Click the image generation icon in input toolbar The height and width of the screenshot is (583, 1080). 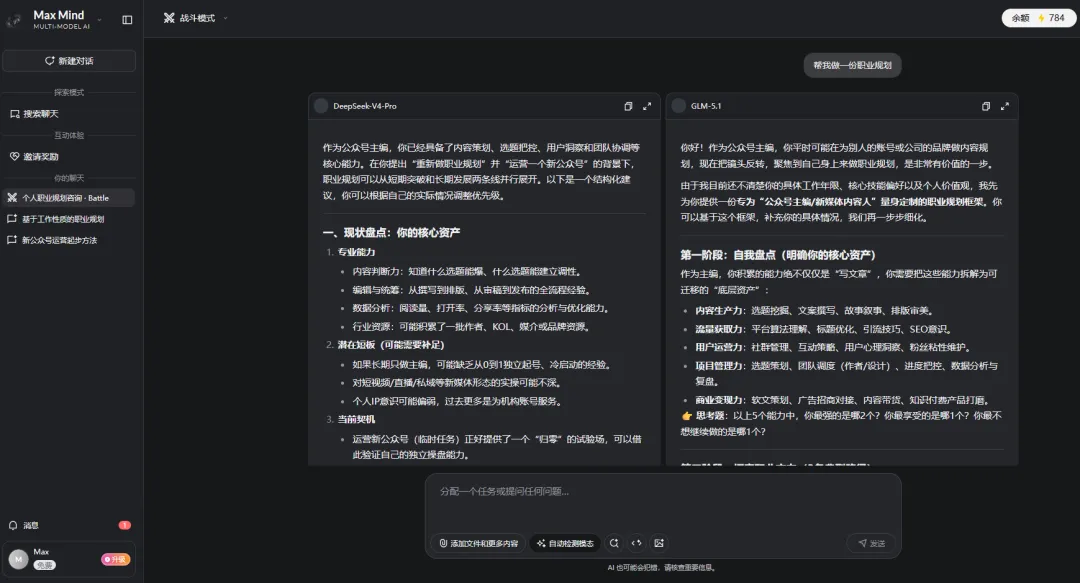click(x=659, y=543)
